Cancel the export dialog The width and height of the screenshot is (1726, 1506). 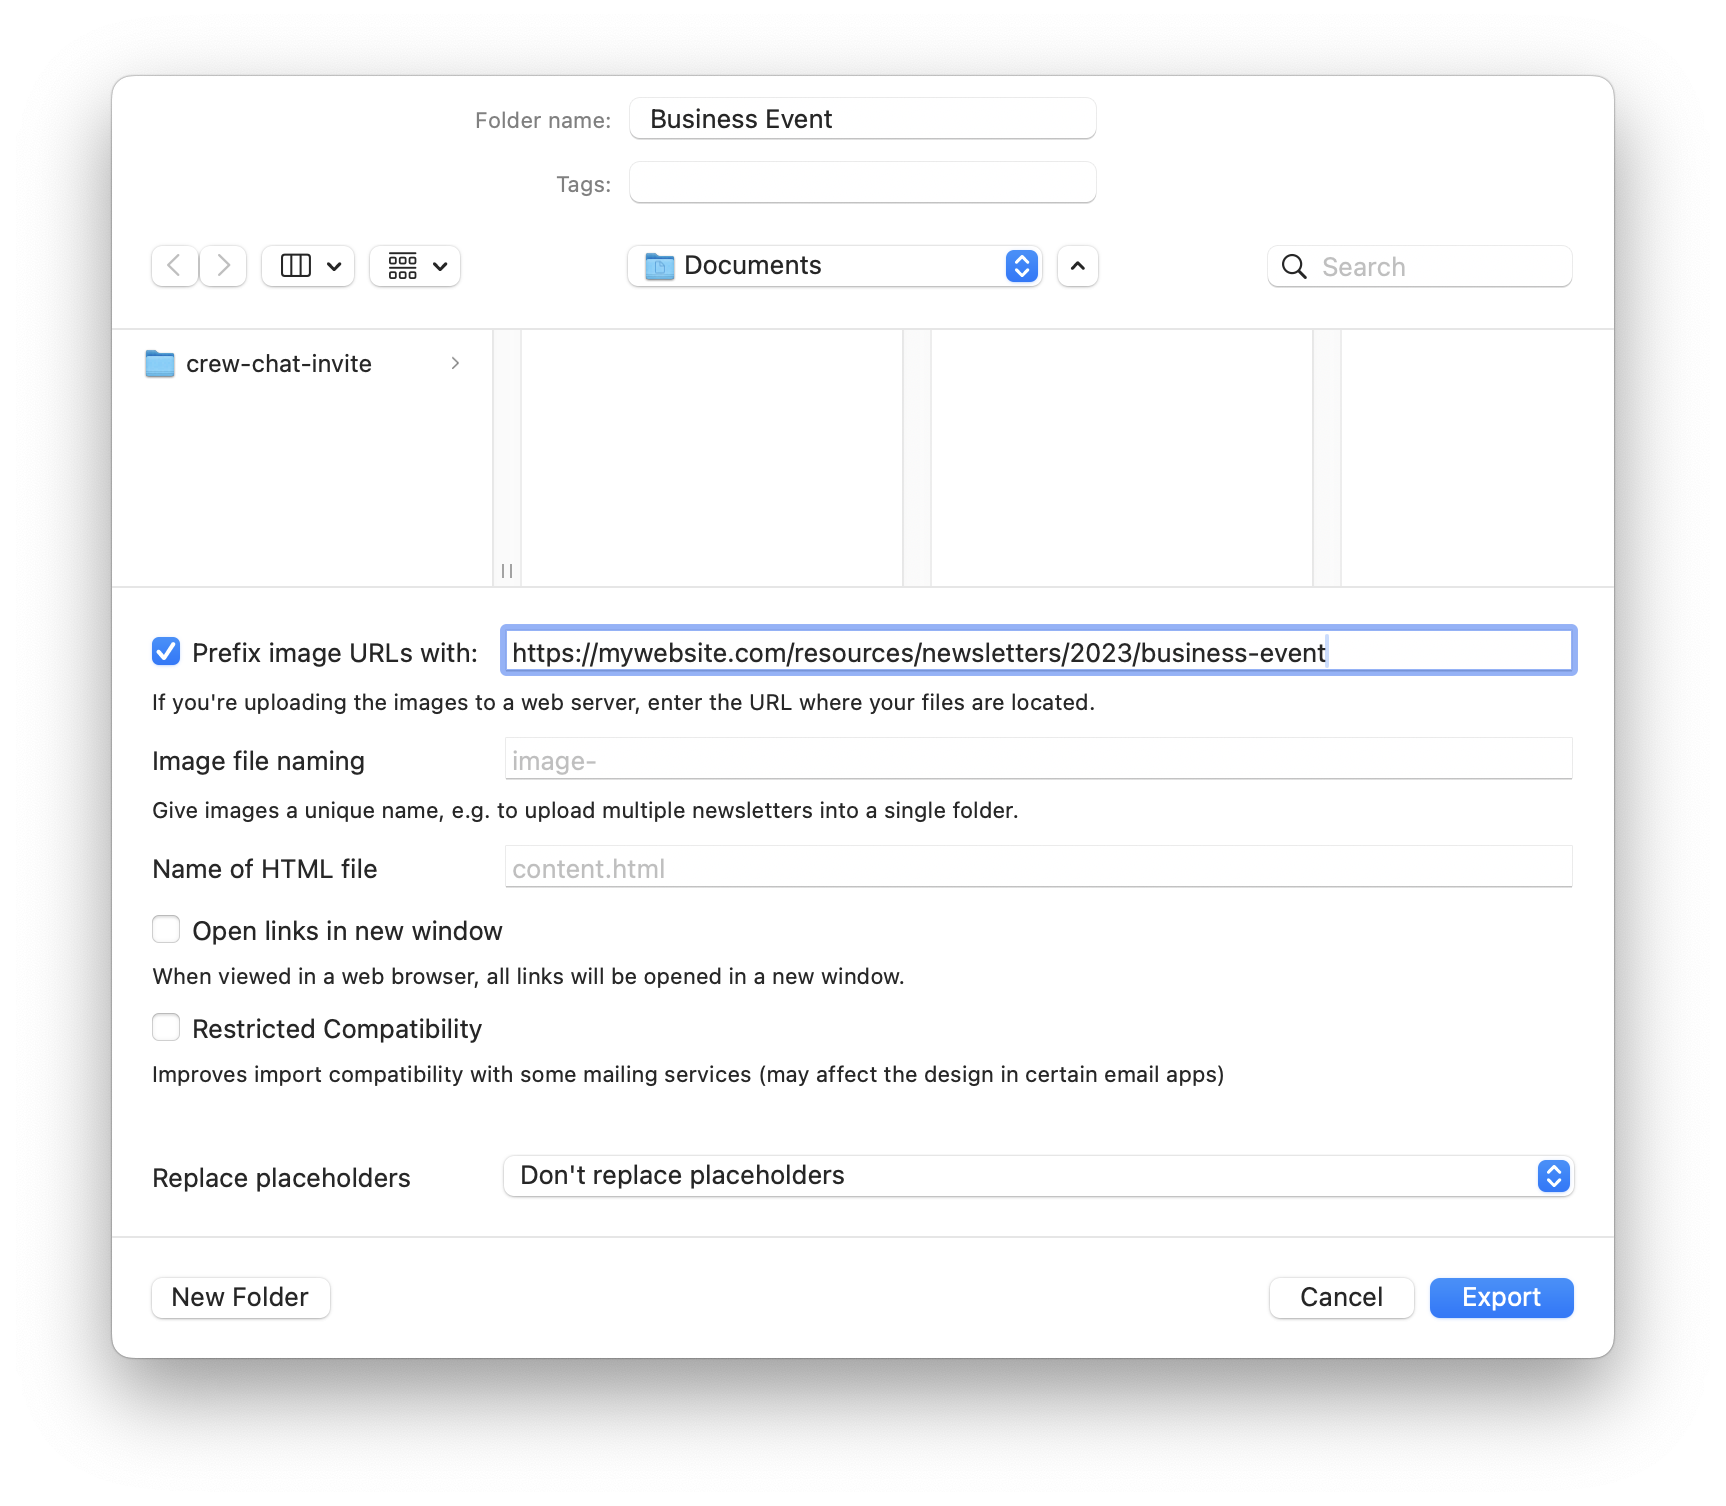click(x=1341, y=1297)
